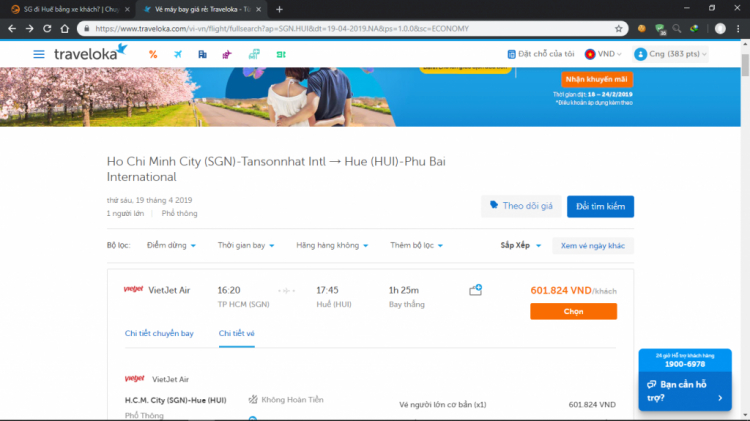Open a new browser tab
The image size is (750, 421).
pyautogui.click(x=279, y=9)
